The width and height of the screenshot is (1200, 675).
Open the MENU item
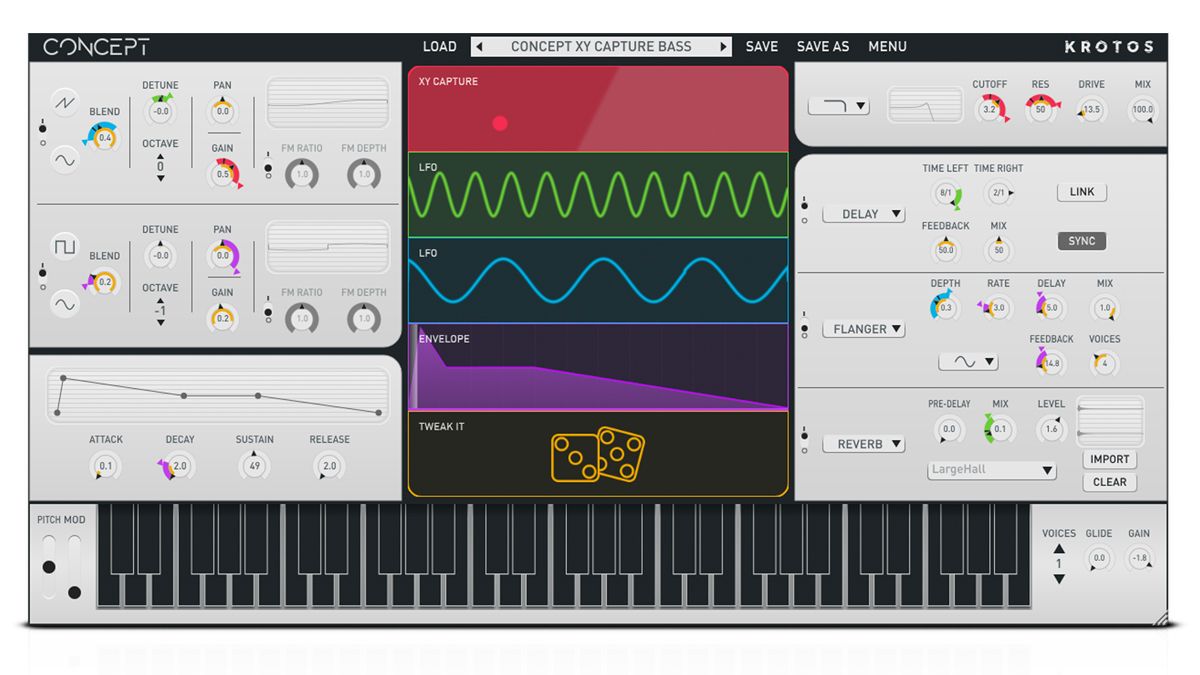point(887,47)
